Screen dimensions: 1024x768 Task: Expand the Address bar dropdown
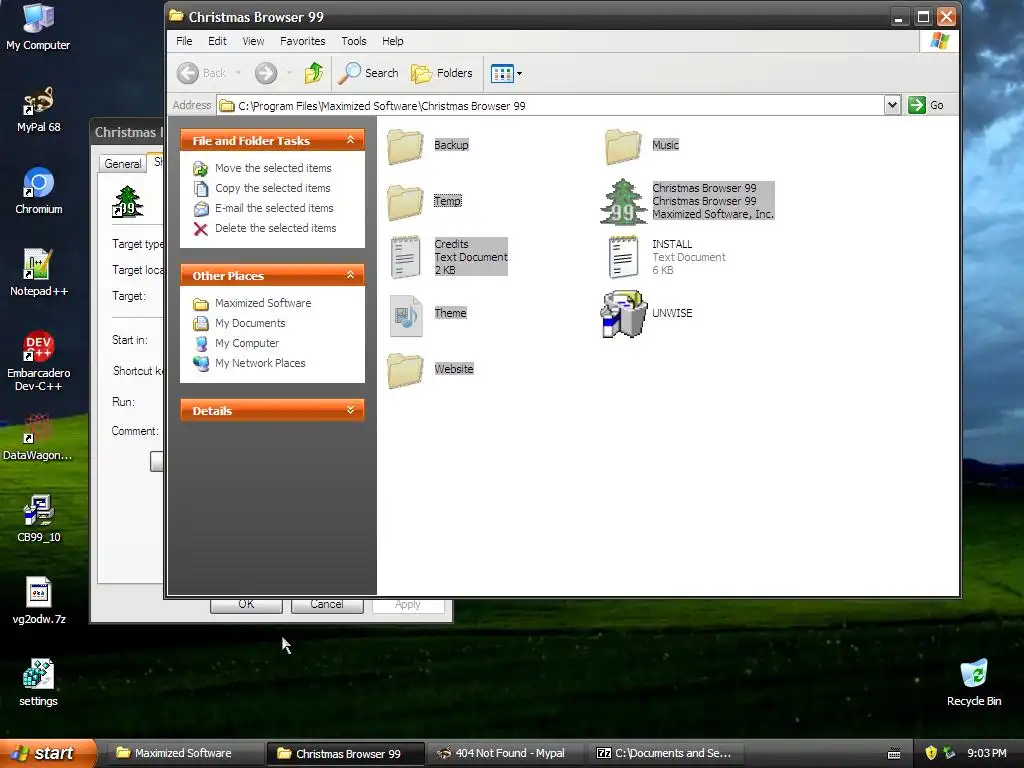[x=892, y=105]
